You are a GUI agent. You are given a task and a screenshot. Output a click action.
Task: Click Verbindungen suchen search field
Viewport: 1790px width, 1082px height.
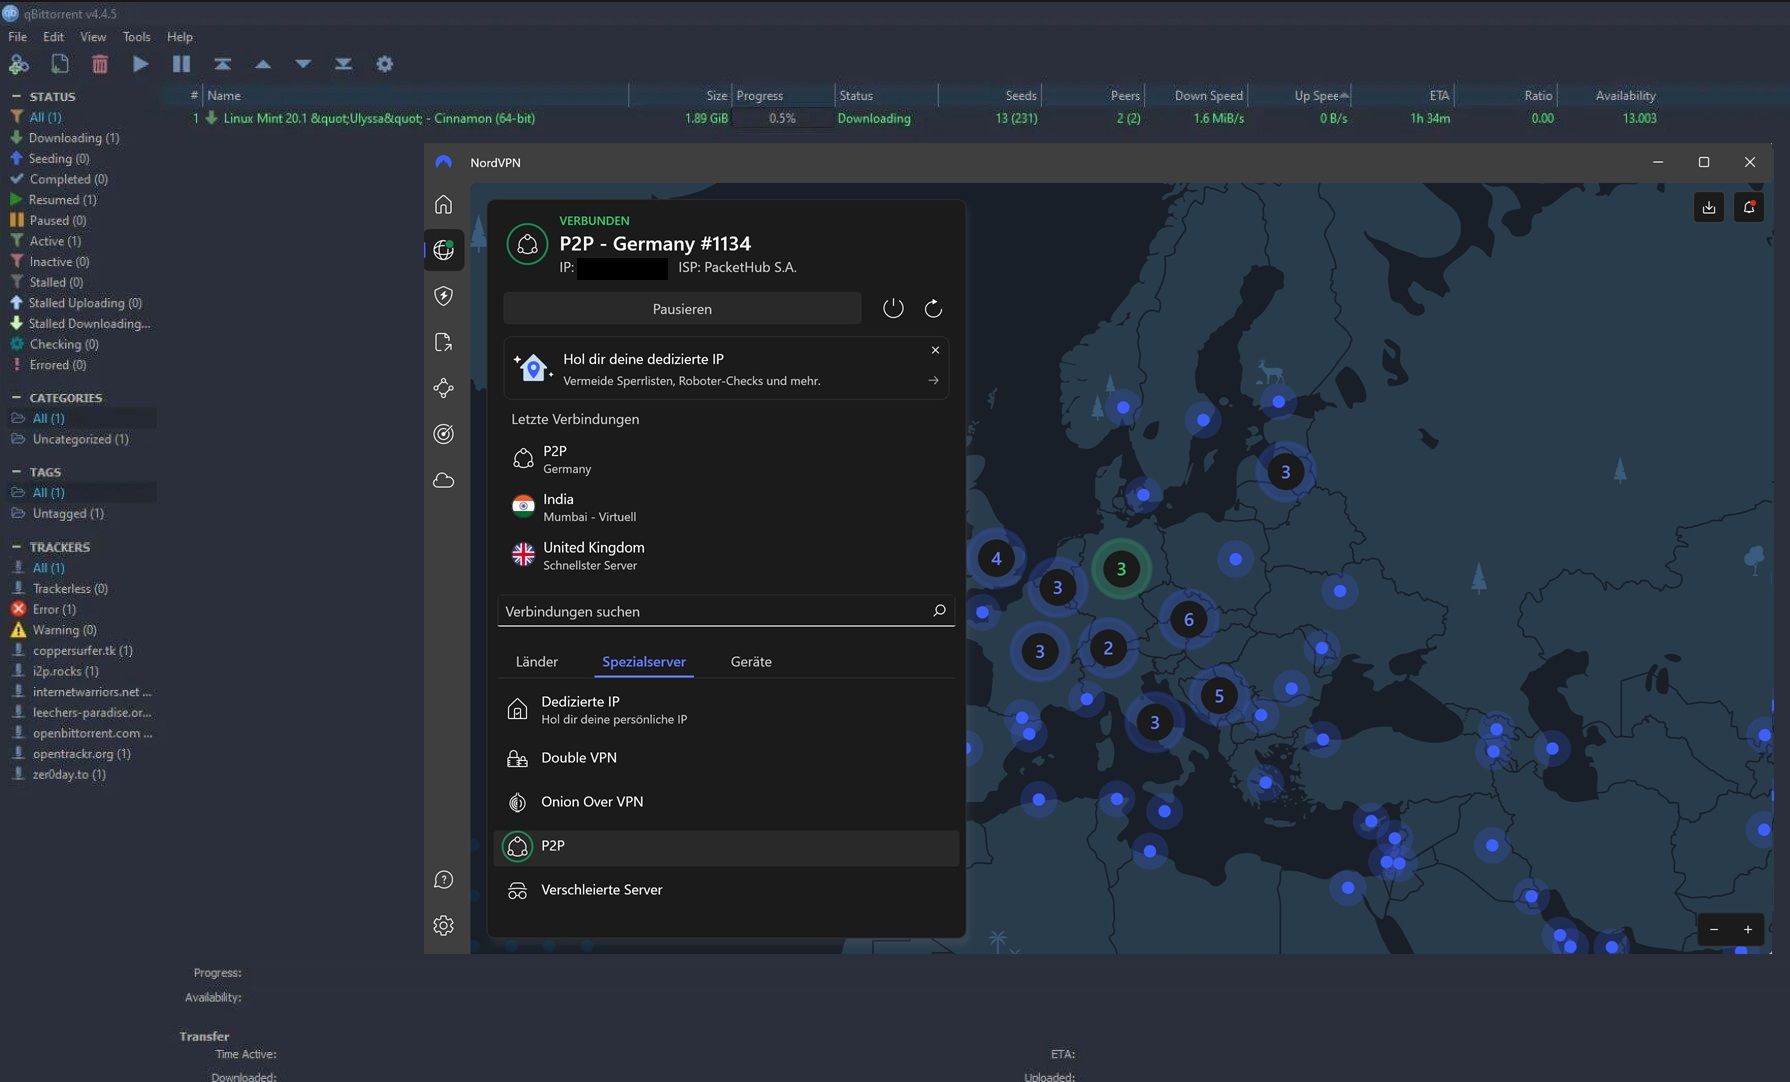coord(726,611)
